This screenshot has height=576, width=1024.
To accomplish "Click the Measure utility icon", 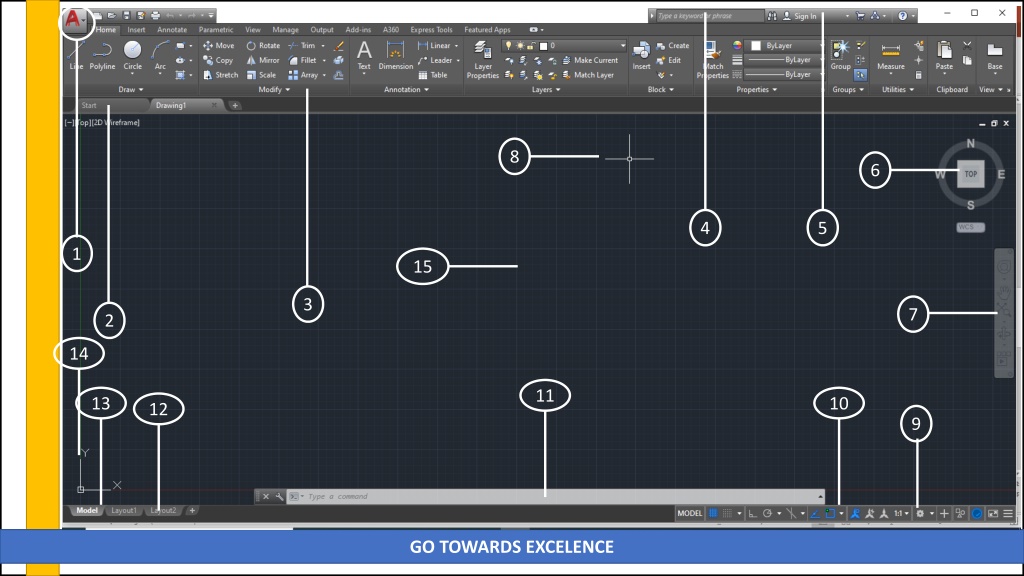I will [890, 56].
